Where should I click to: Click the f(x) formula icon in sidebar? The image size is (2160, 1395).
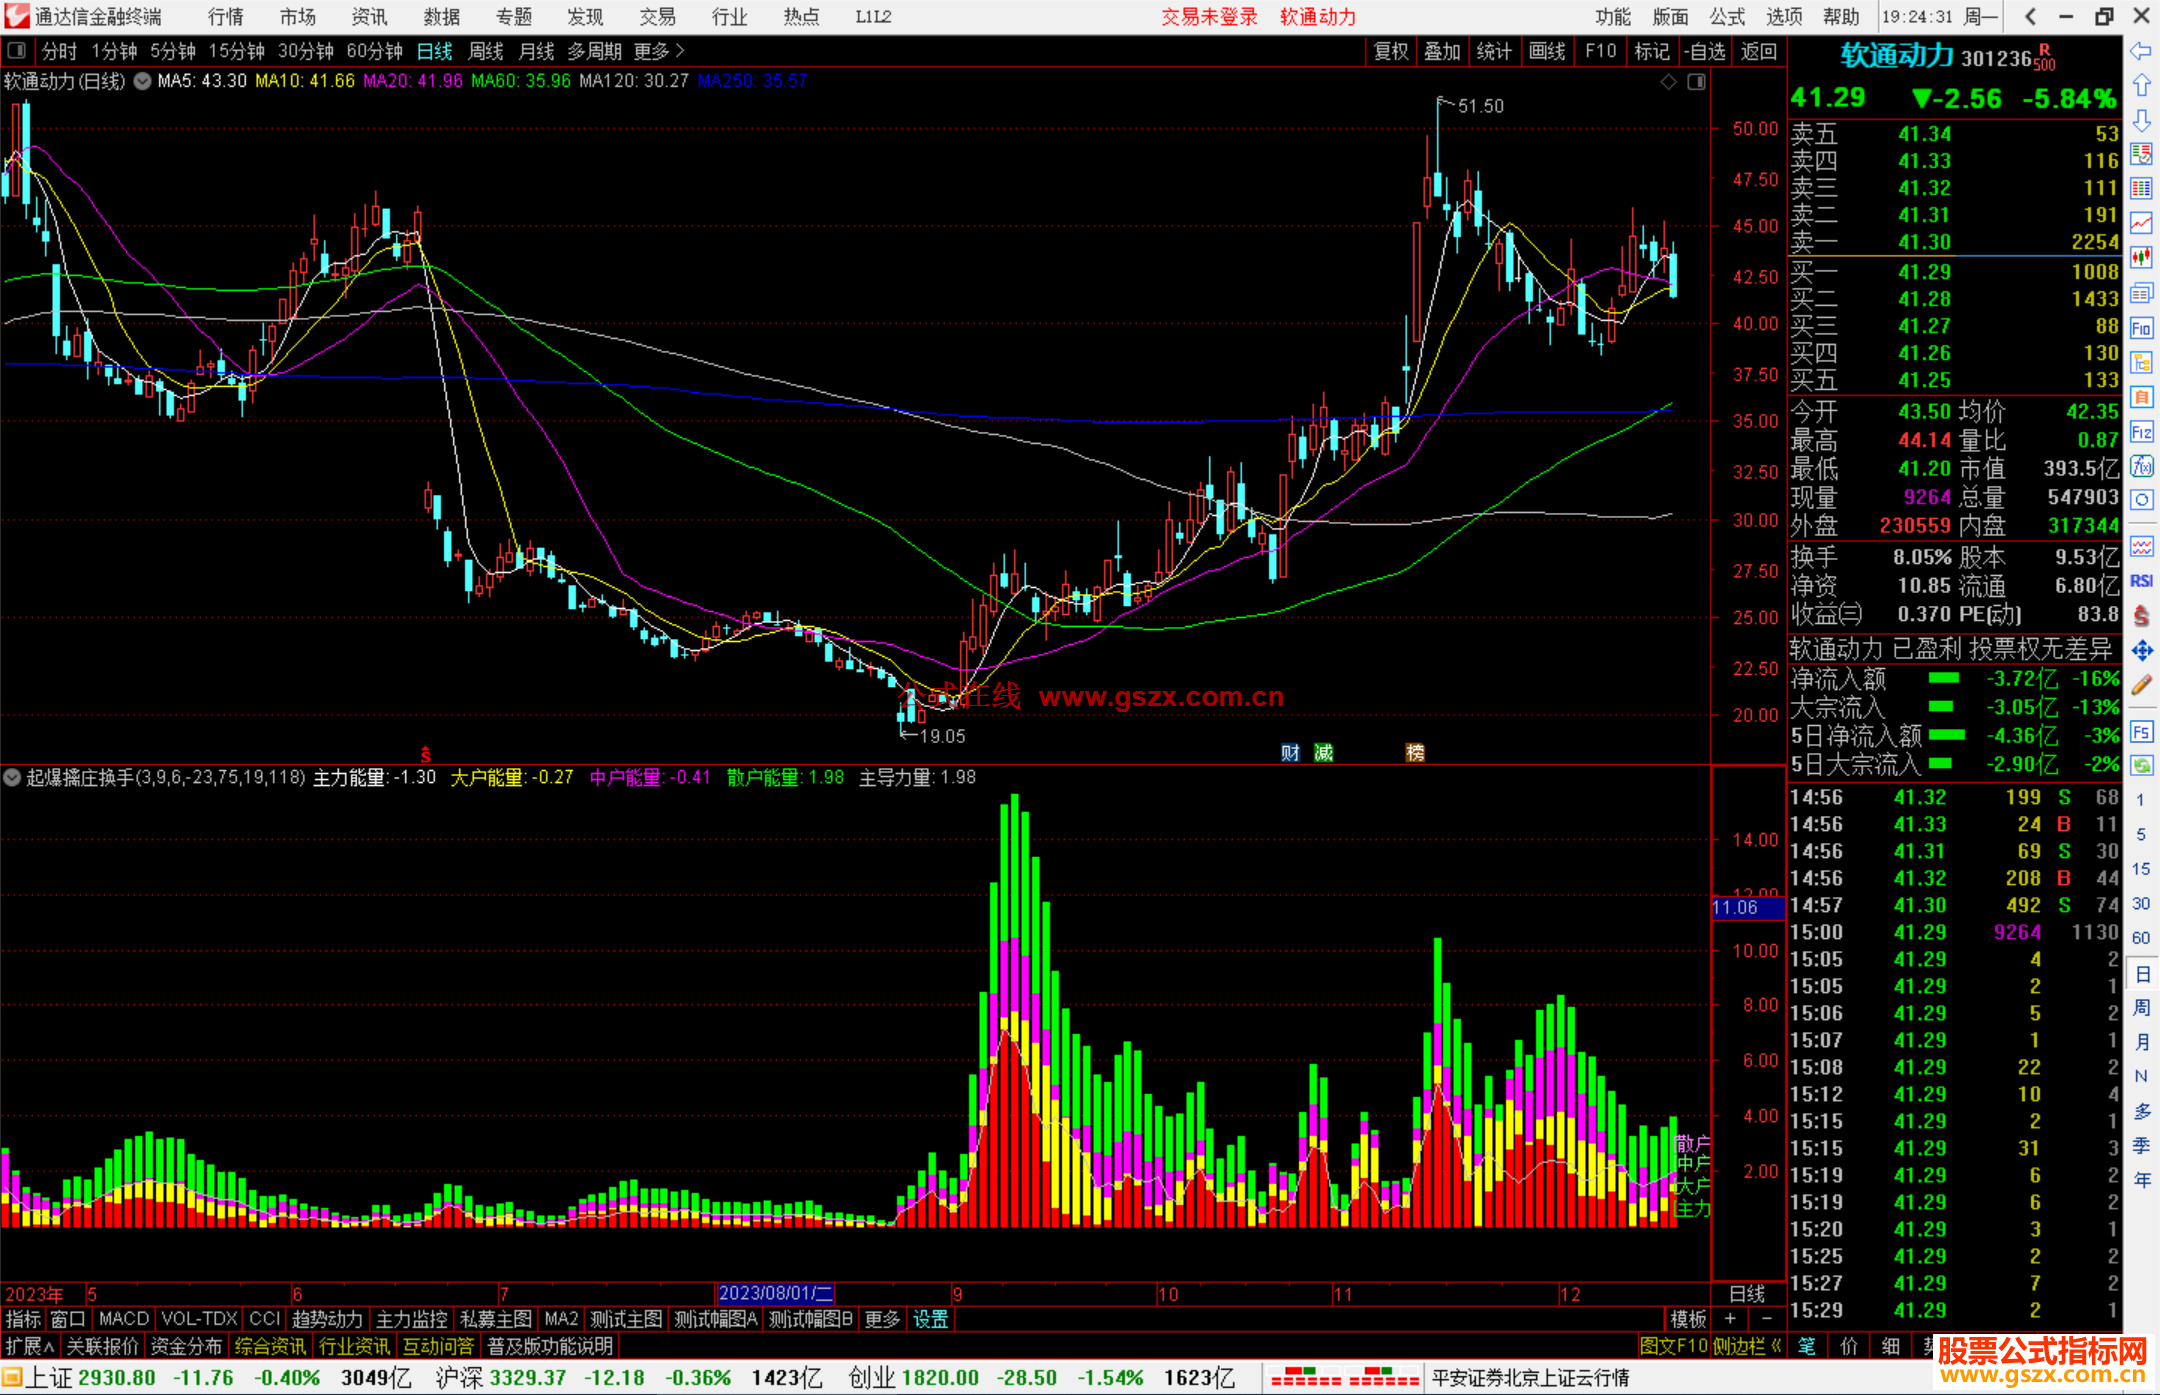pos(2141,466)
